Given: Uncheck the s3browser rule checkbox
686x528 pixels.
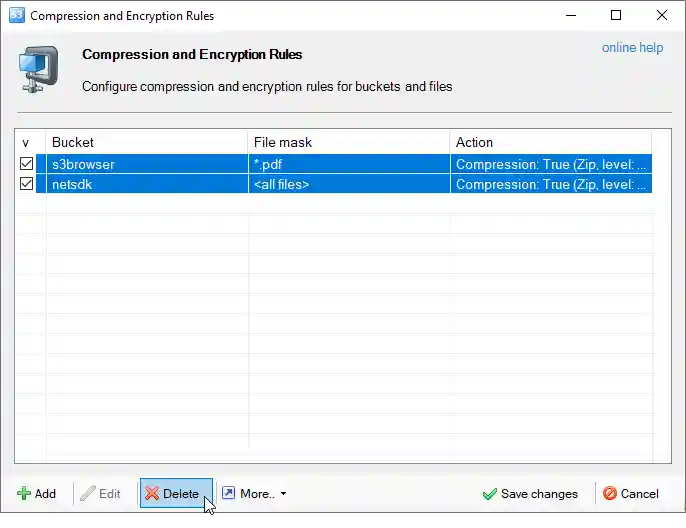Looking at the screenshot, I should tap(27, 164).
